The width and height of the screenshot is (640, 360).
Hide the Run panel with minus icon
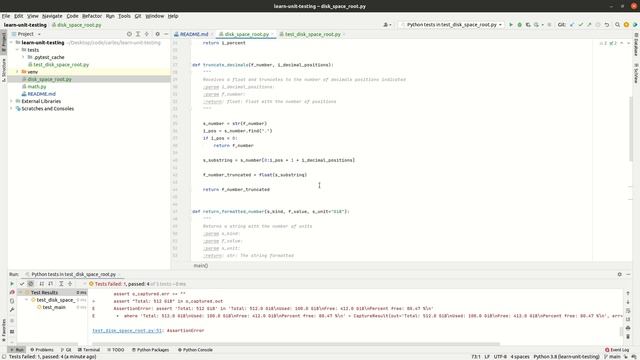tap(628, 274)
